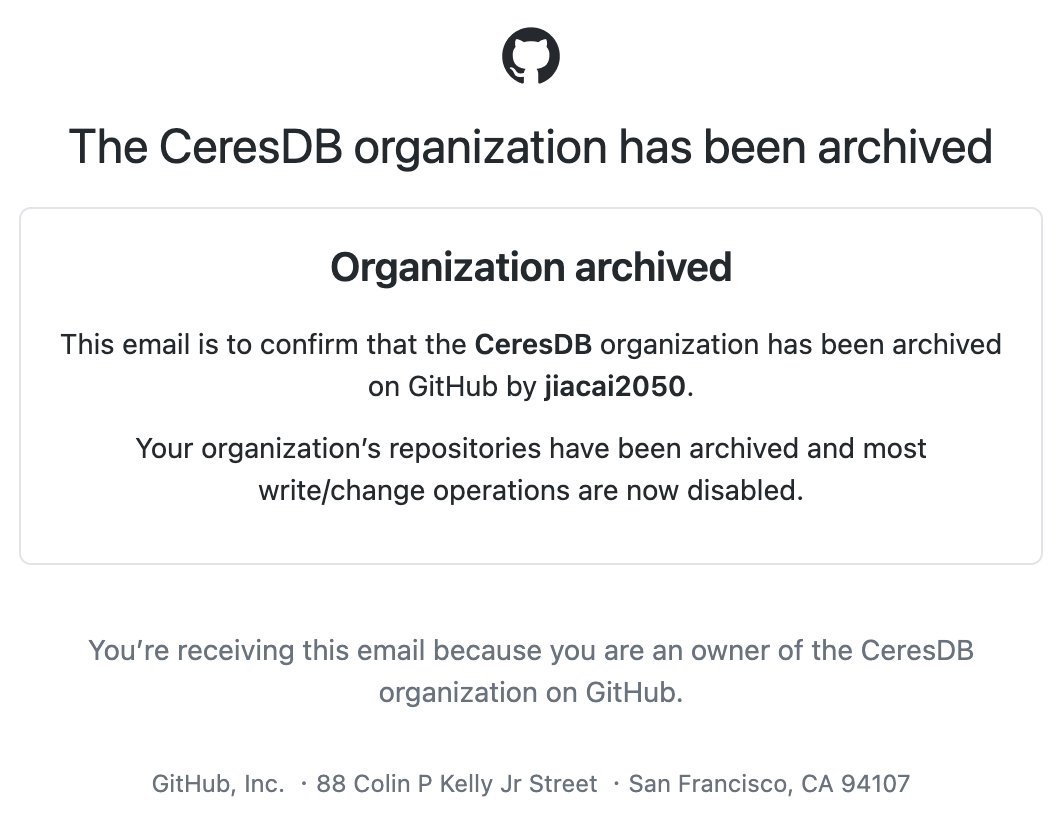Click CeresDB in the top headline
1060x836 pixels.
pos(250,146)
